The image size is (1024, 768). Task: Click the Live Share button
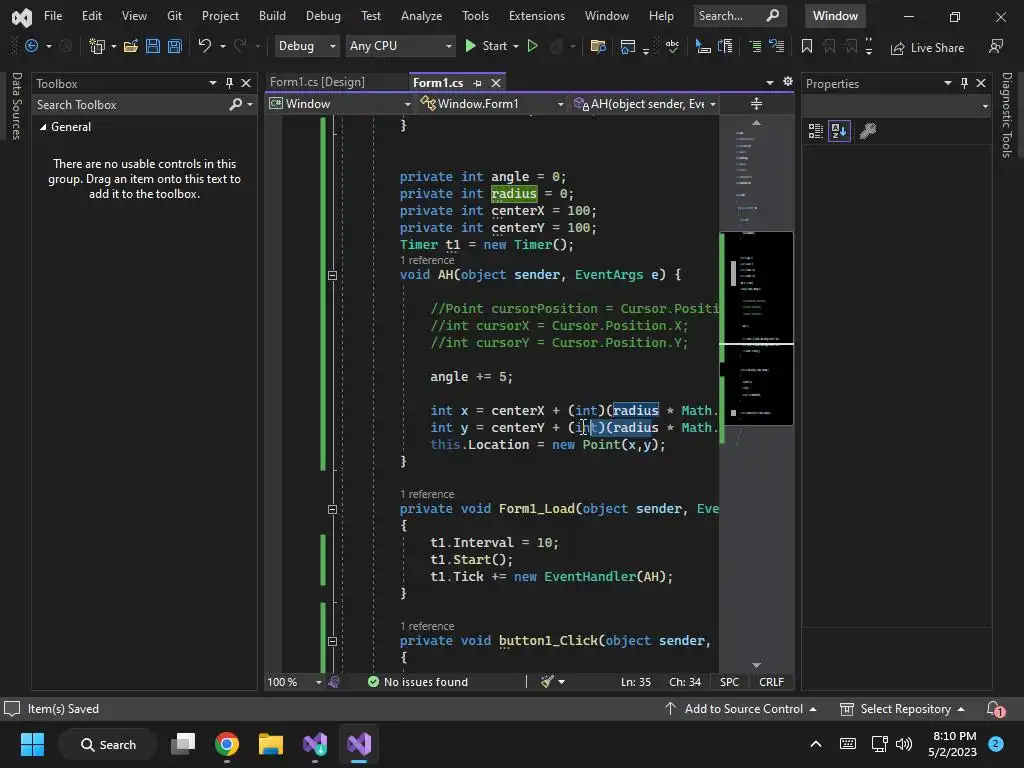coord(927,48)
